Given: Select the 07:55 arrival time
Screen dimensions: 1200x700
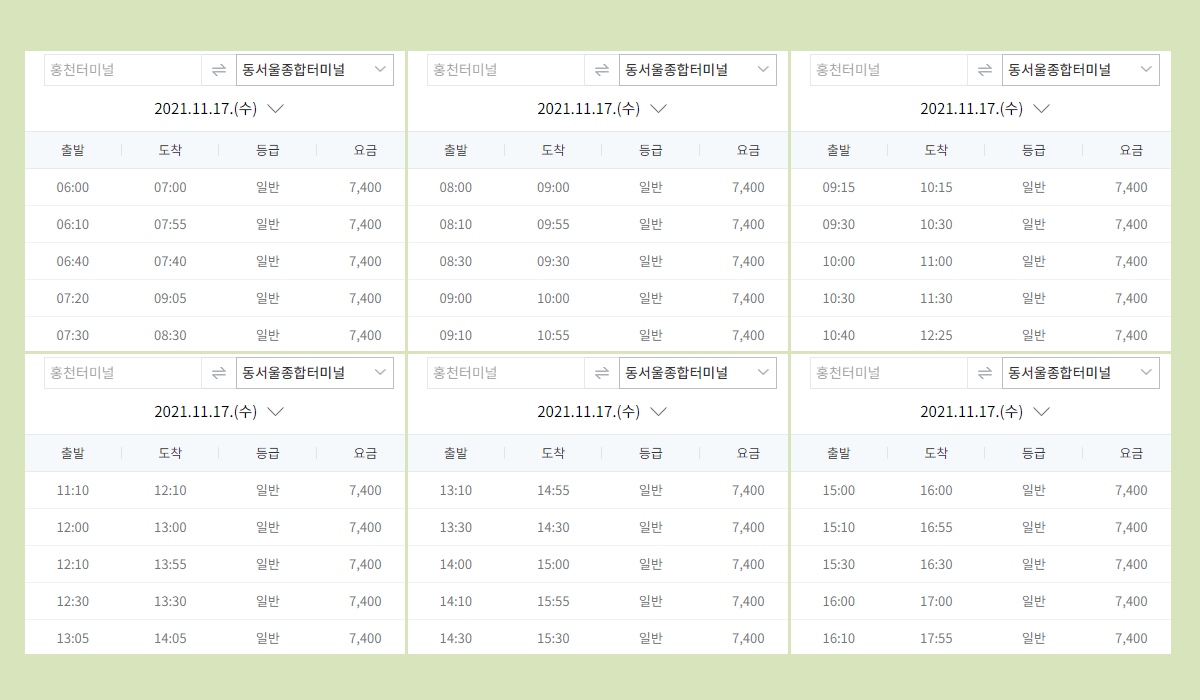Looking at the screenshot, I should click(x=170, y=225).
